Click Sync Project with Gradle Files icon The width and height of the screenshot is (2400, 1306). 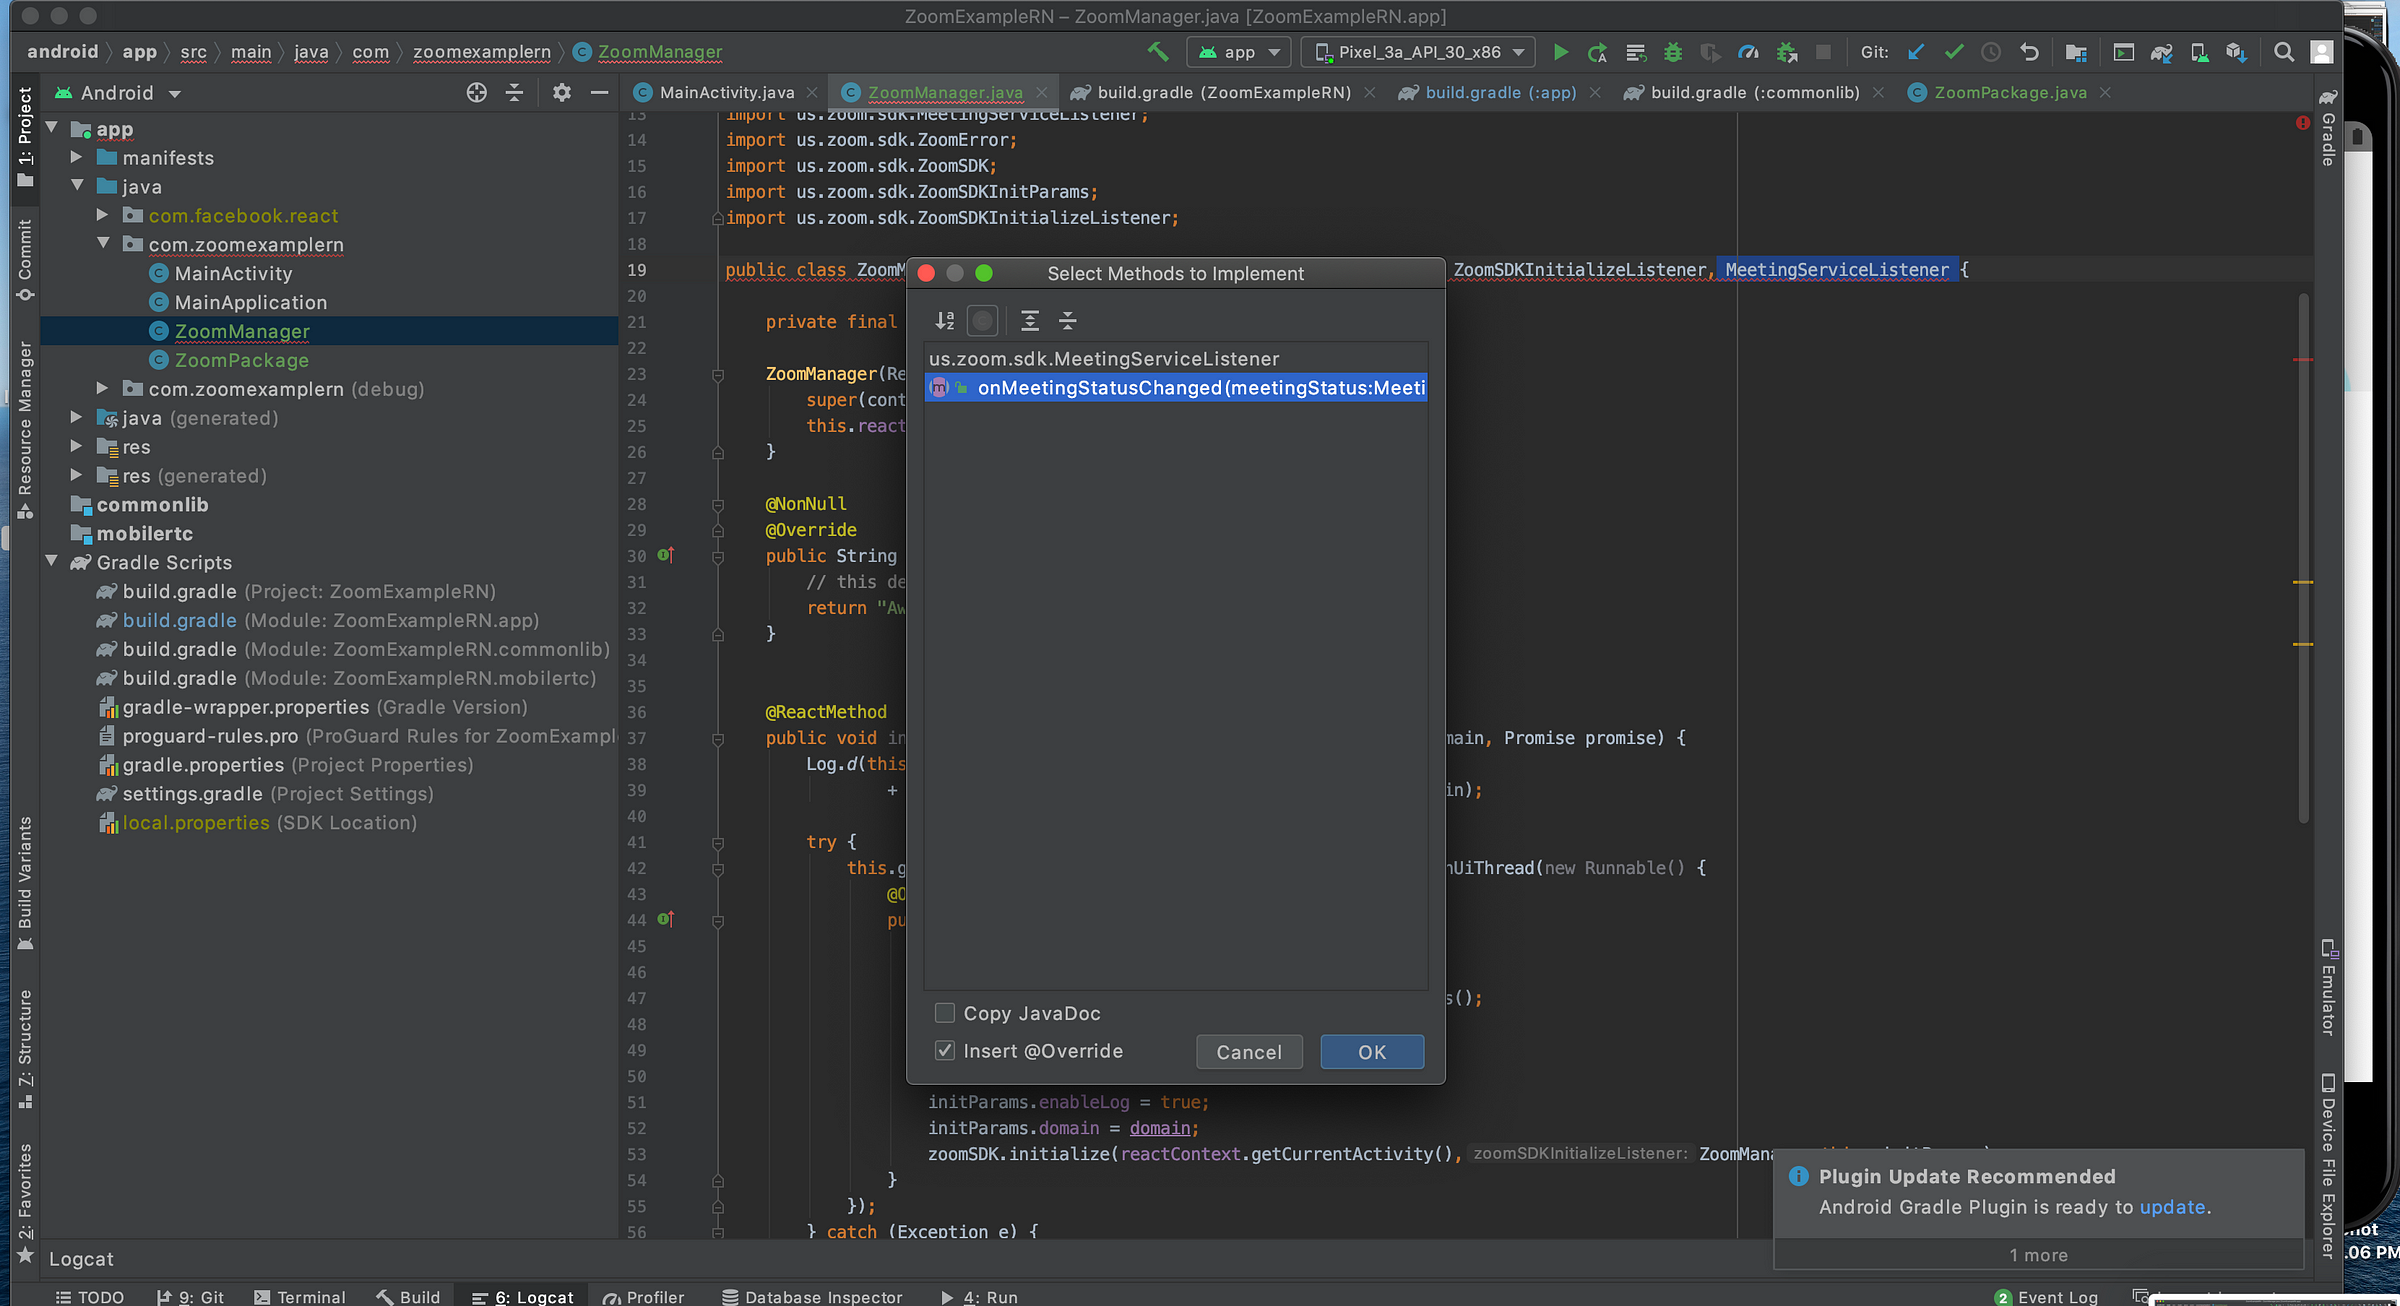(x=2161, y=52)
